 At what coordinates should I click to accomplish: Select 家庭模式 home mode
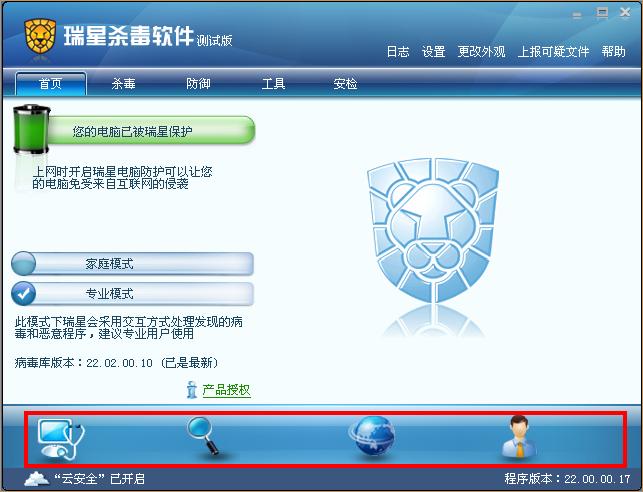point(132,264)
